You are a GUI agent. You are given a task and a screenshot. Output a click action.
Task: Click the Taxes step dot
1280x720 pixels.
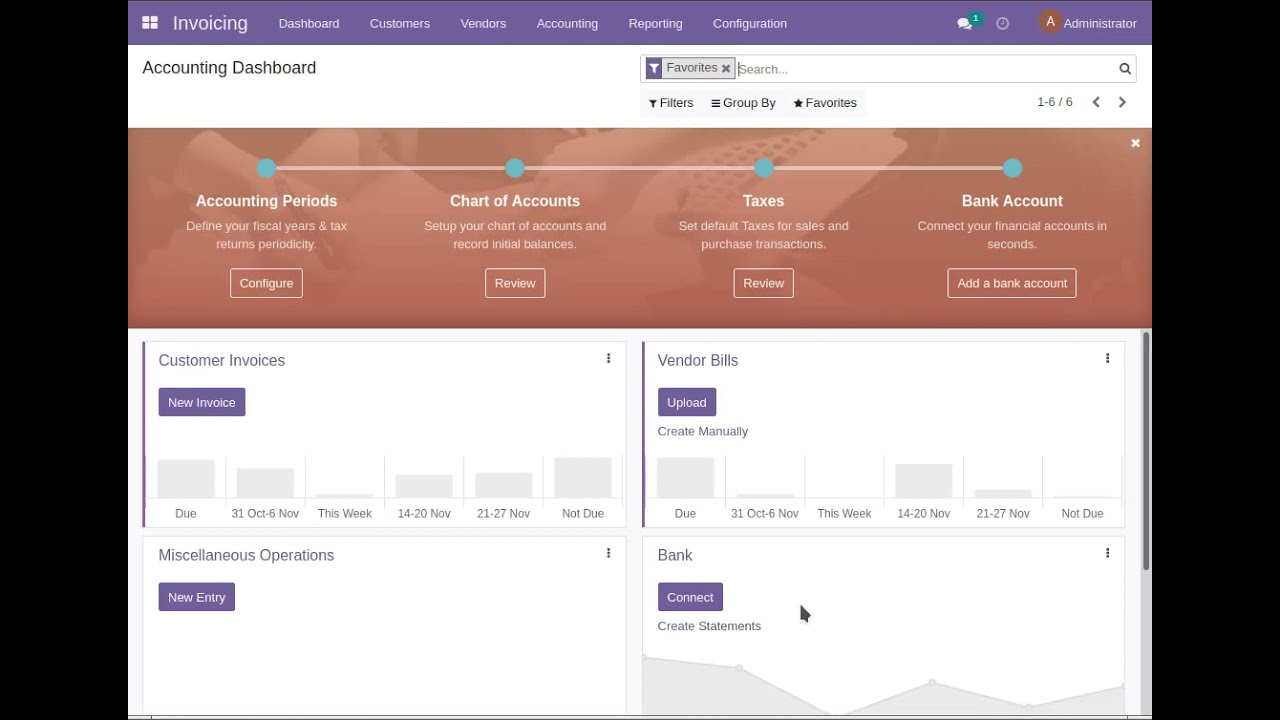click(x=764, y=168)
